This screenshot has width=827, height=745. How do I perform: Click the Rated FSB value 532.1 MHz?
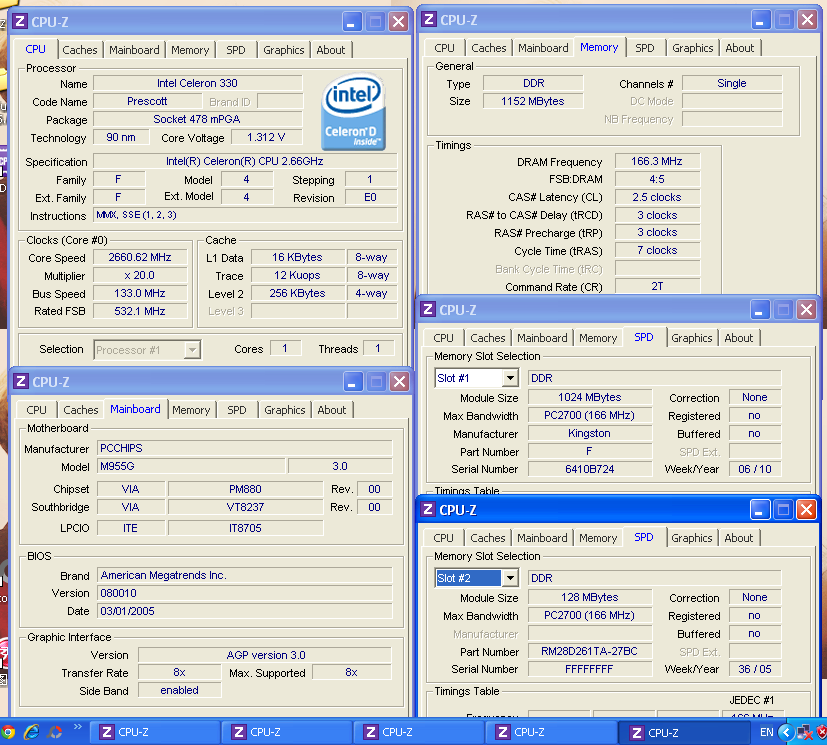point(140,311)
